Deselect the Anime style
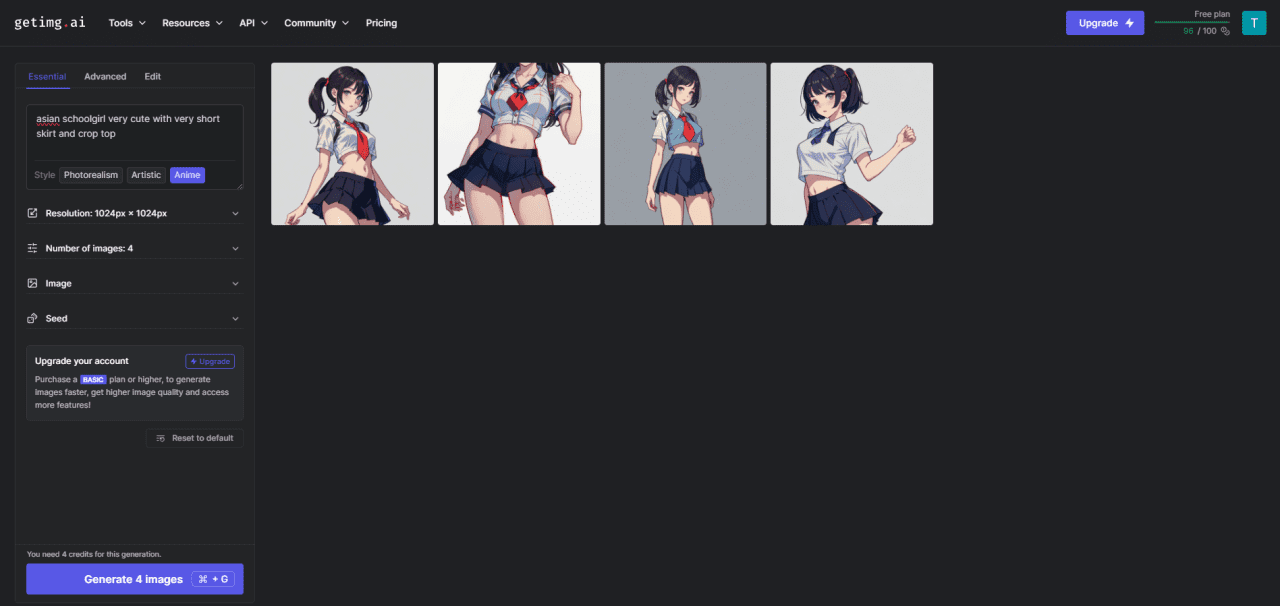This screenshot has height=606, width=1280. coord(187,174)
